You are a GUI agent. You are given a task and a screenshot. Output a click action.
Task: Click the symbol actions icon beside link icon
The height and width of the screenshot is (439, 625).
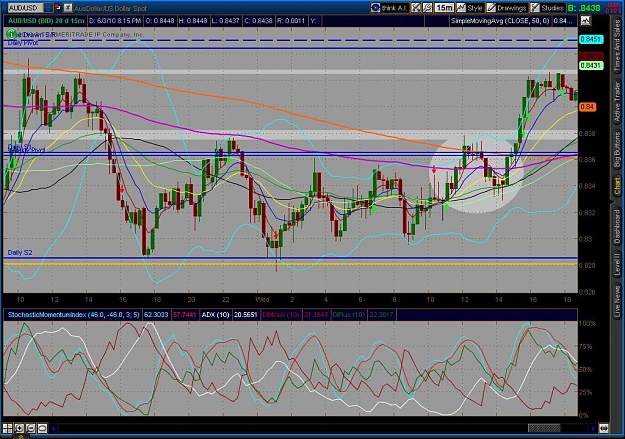pyautogui.click(x=68, y=8)
